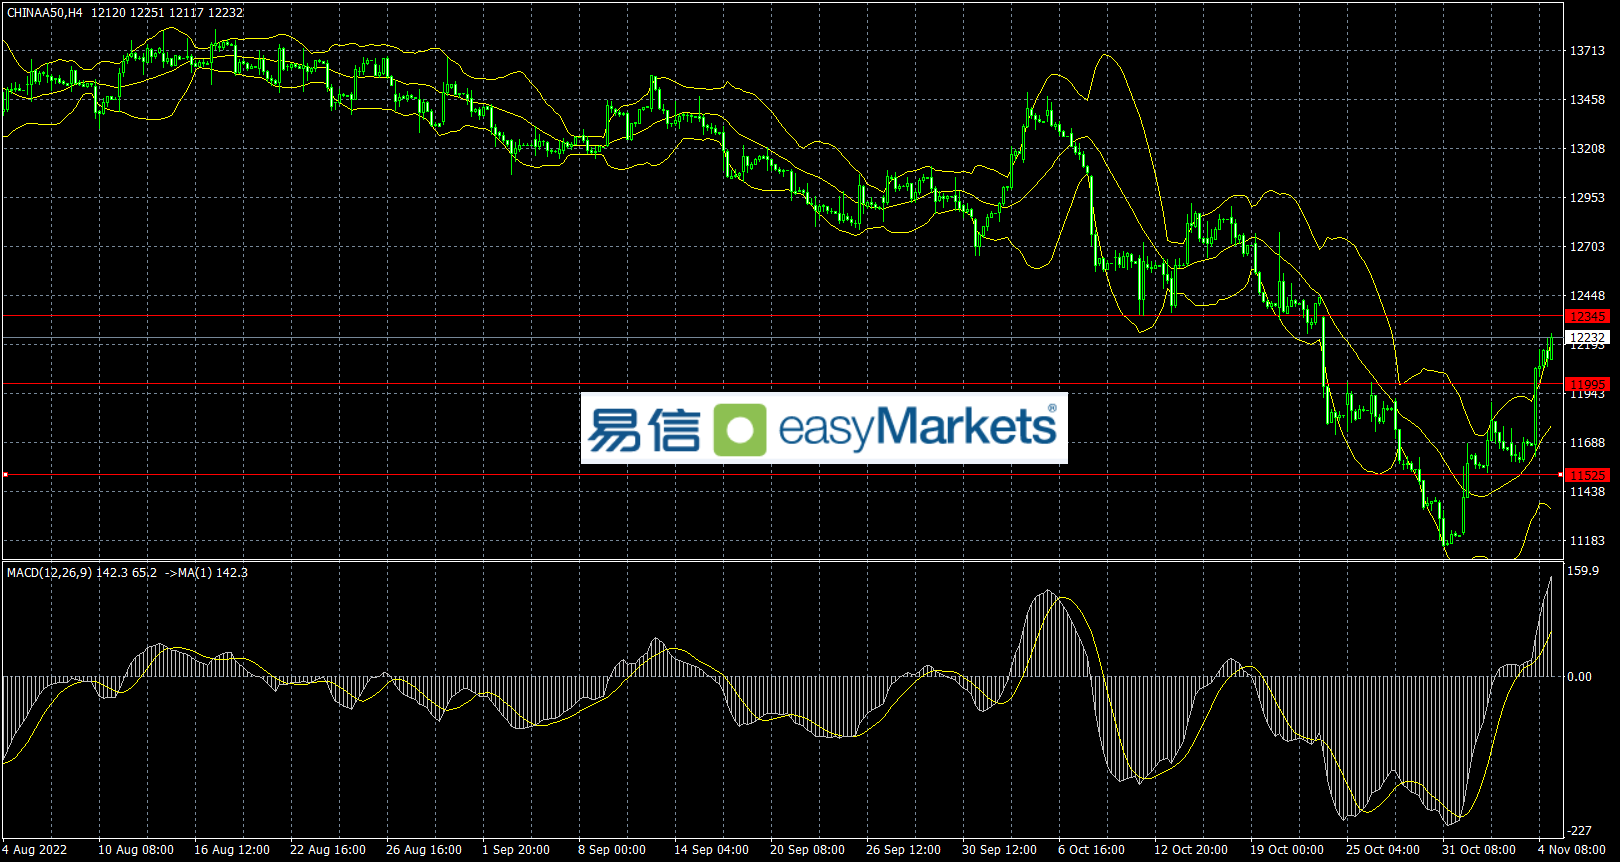Select the red horizontal line at 11525
The height and width of the screenshot is (862, 1620).
click(x=782, y=475)
